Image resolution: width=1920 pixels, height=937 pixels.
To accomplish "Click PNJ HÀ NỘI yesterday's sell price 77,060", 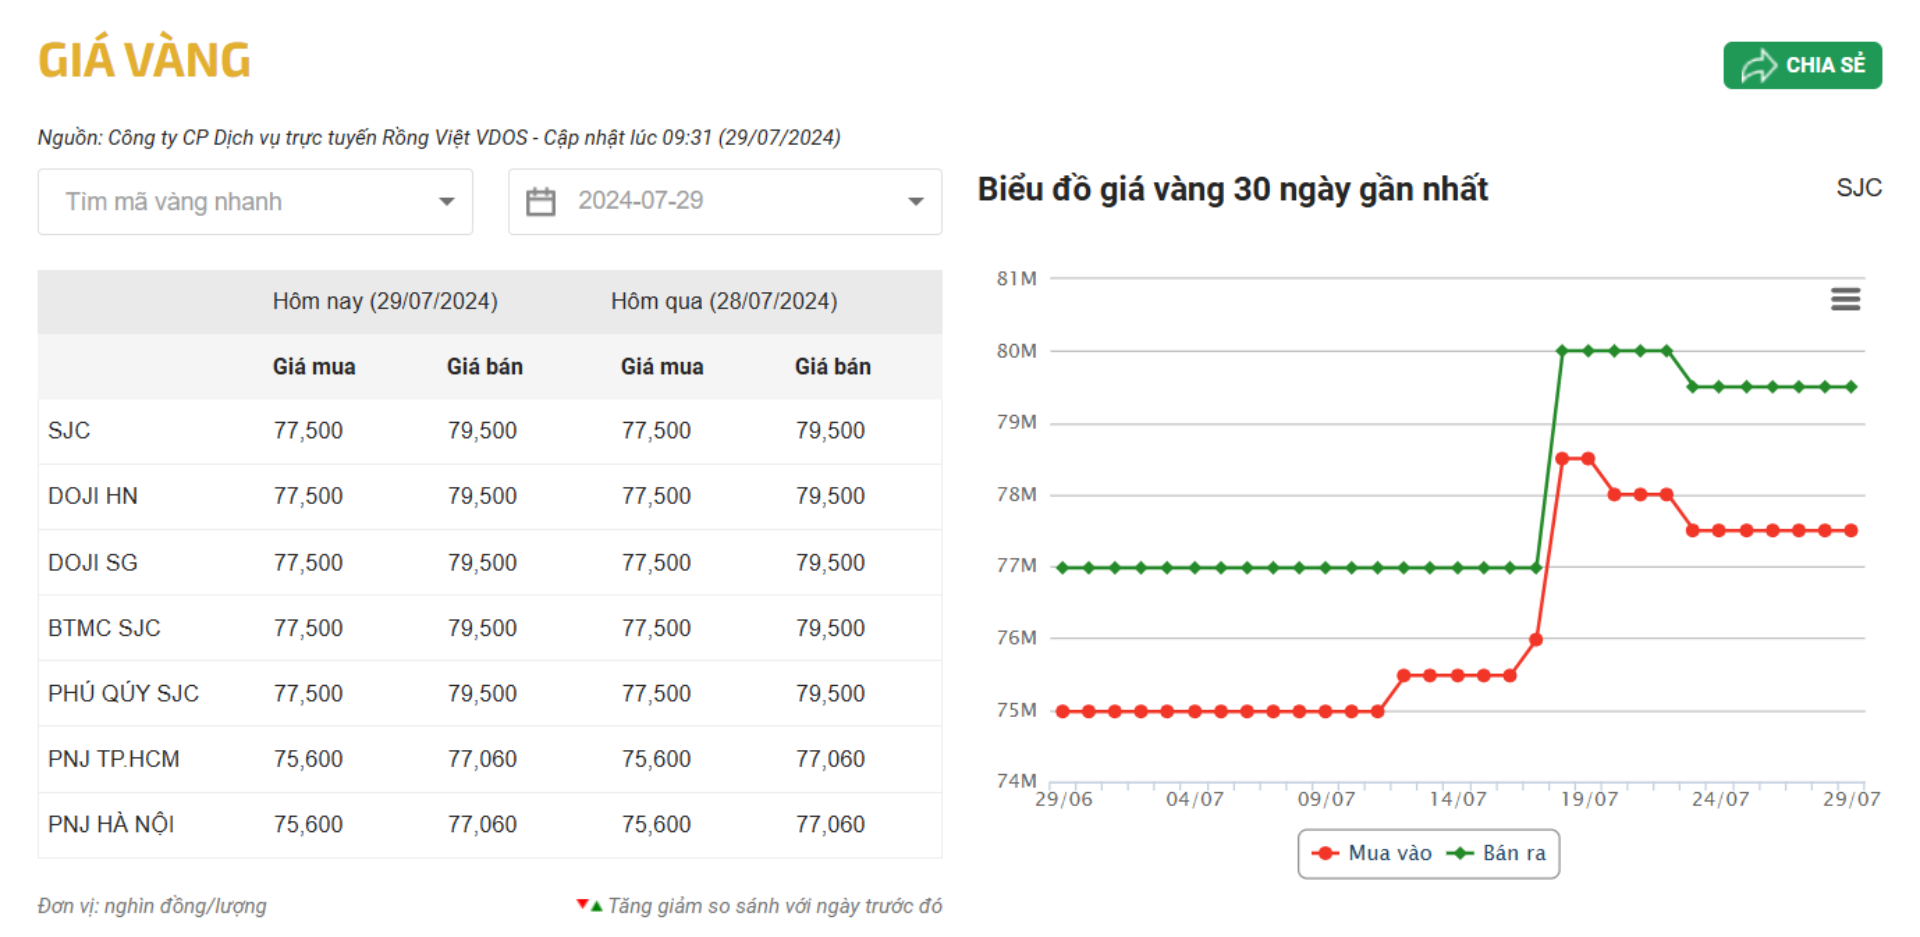I will coord(830,824).
